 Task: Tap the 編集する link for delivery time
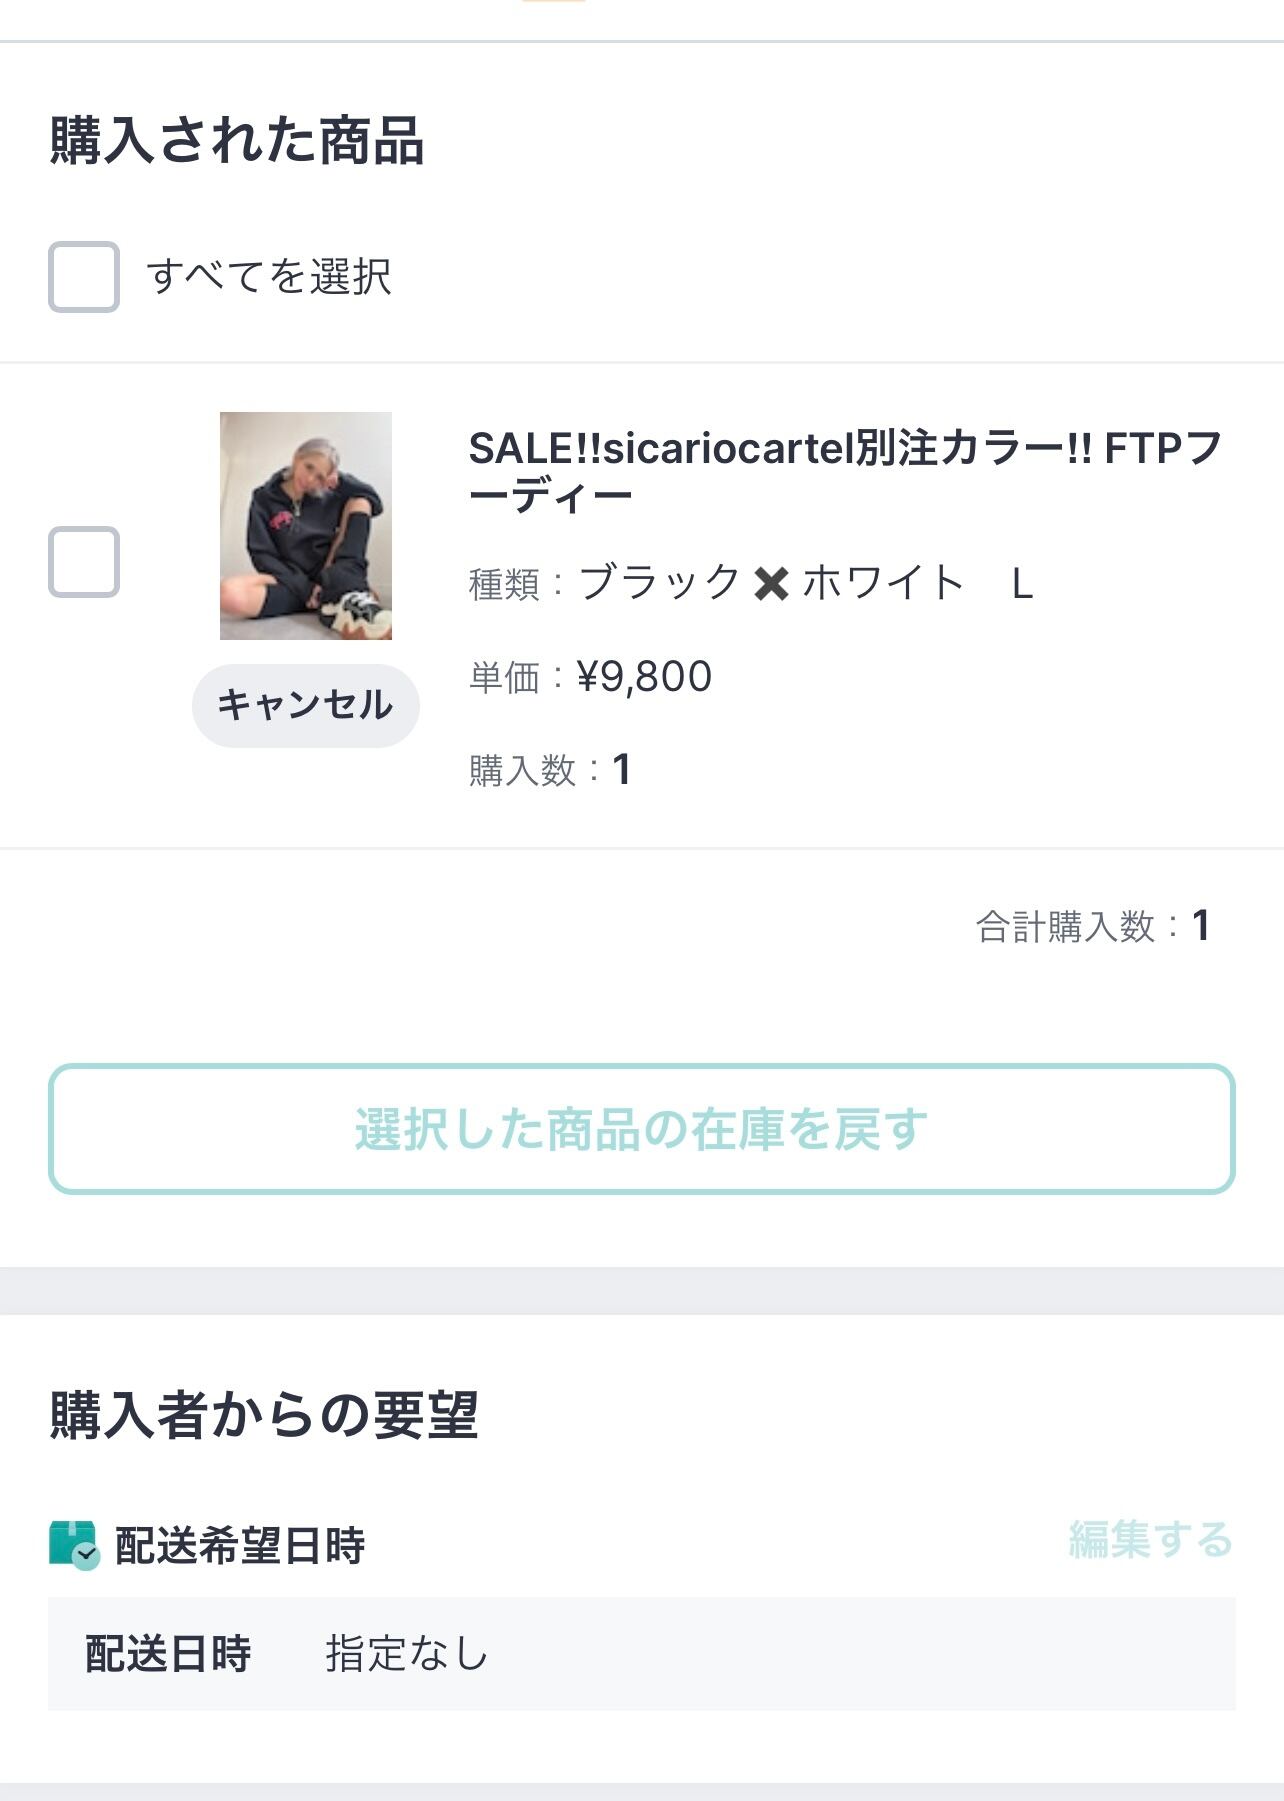pyautogui.click(x=1150, y=1540)
